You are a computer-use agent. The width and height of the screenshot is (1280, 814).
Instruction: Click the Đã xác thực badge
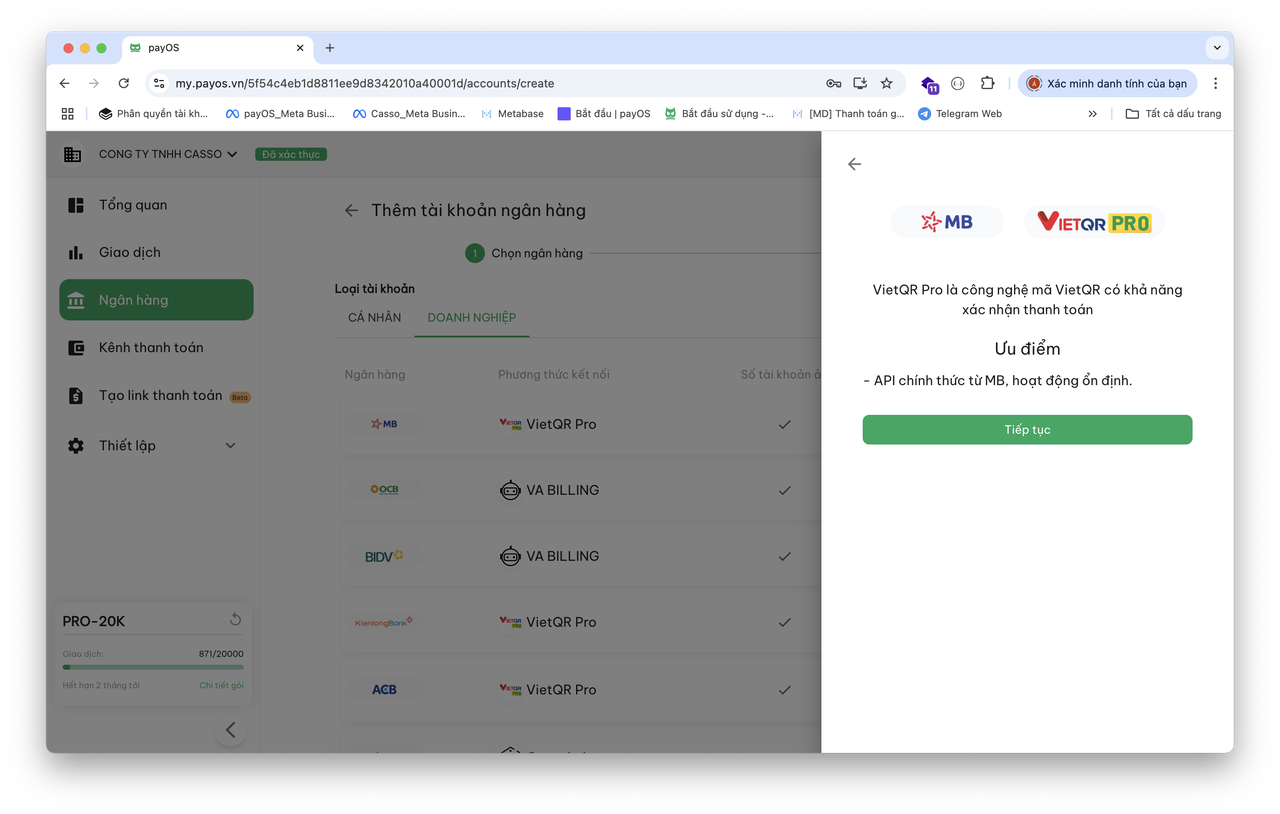(291, 154)
